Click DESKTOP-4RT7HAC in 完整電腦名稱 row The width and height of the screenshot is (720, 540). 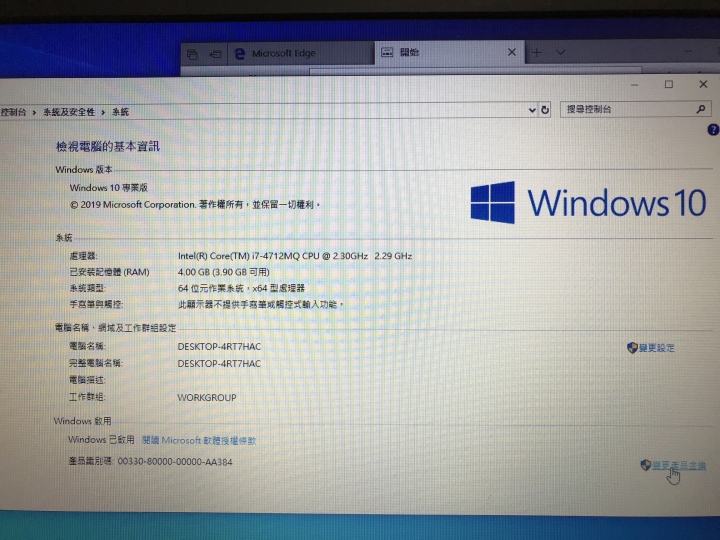pyautogui.click(x=219, y=364)
